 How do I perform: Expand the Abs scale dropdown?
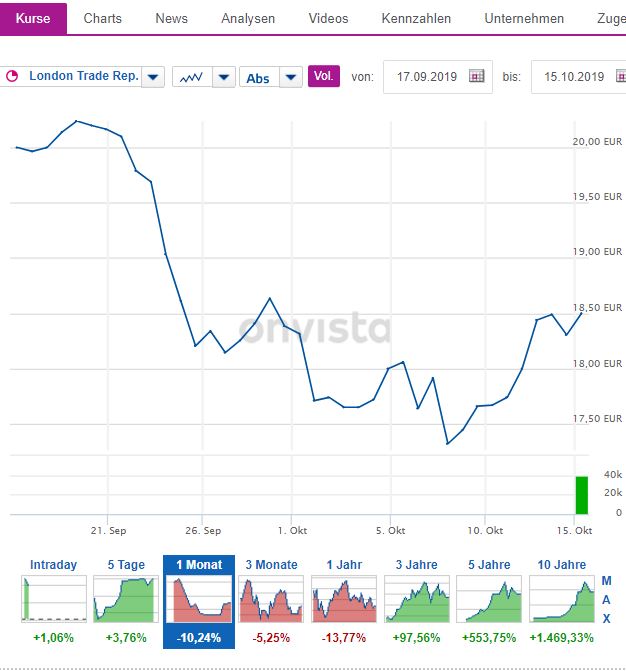pyautogui.click(x=290, y=77)
